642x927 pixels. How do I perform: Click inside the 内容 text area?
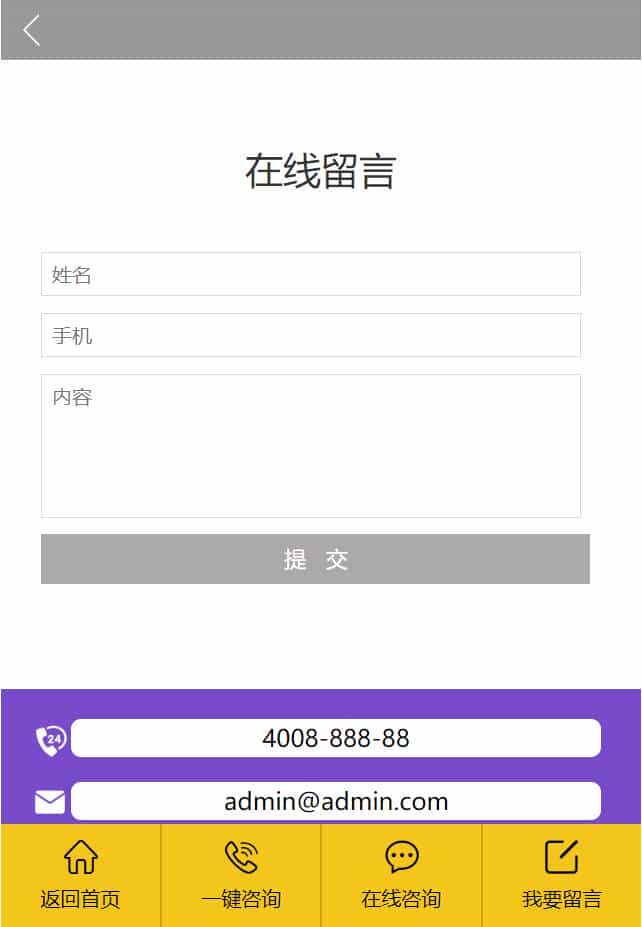(311, 446)
